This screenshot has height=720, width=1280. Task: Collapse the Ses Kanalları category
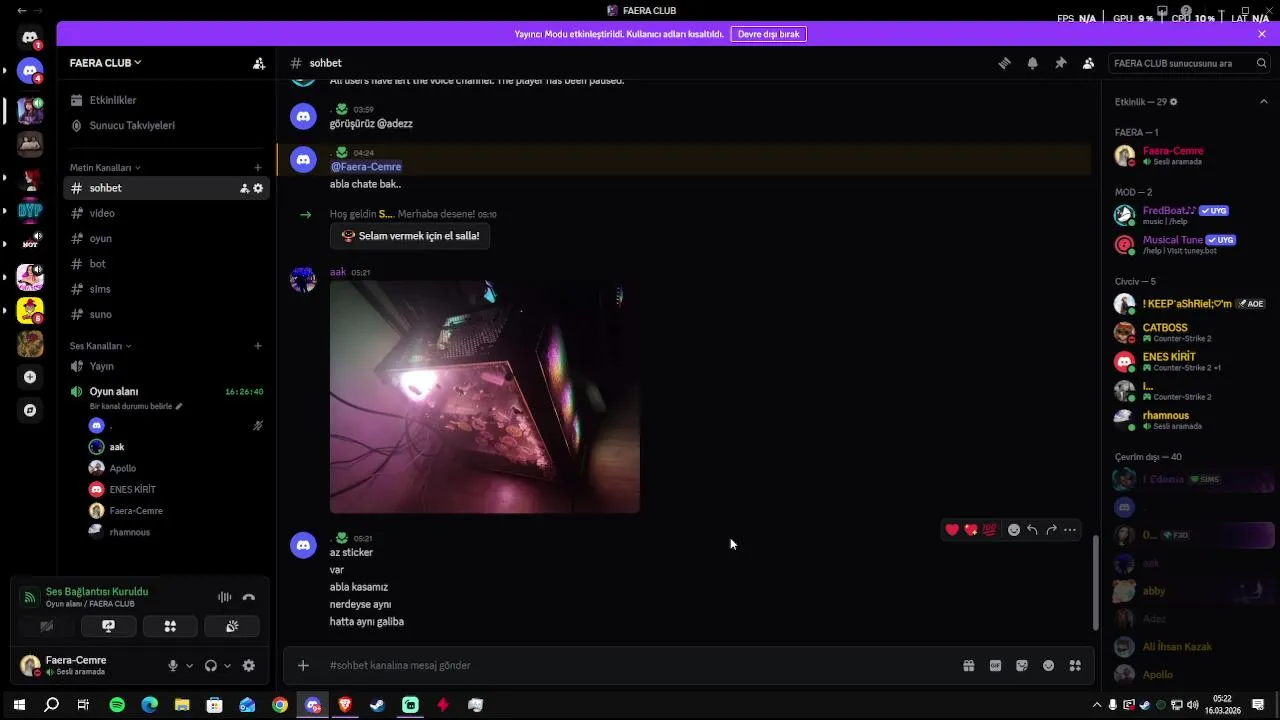[100, 346]
